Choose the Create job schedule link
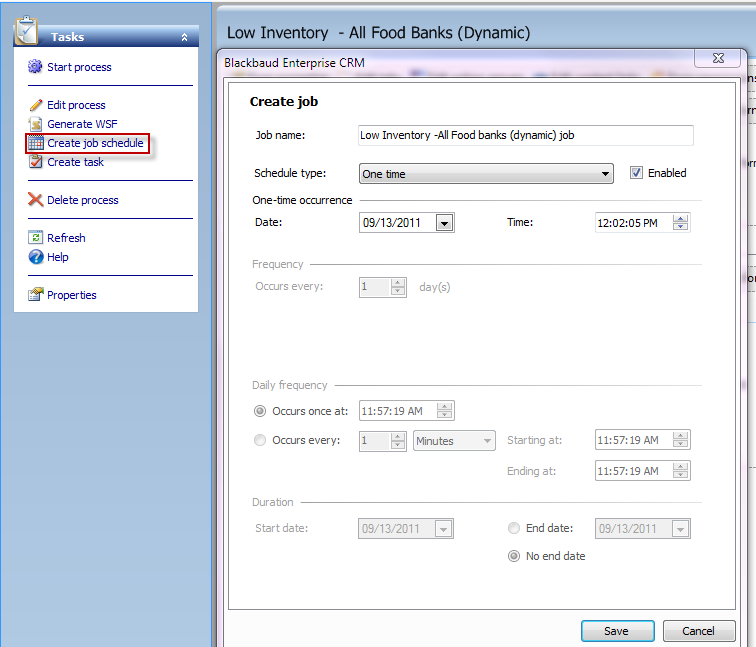Image resolution: width=756 pixels, height=647 pixels. click(x=95, y=143)
